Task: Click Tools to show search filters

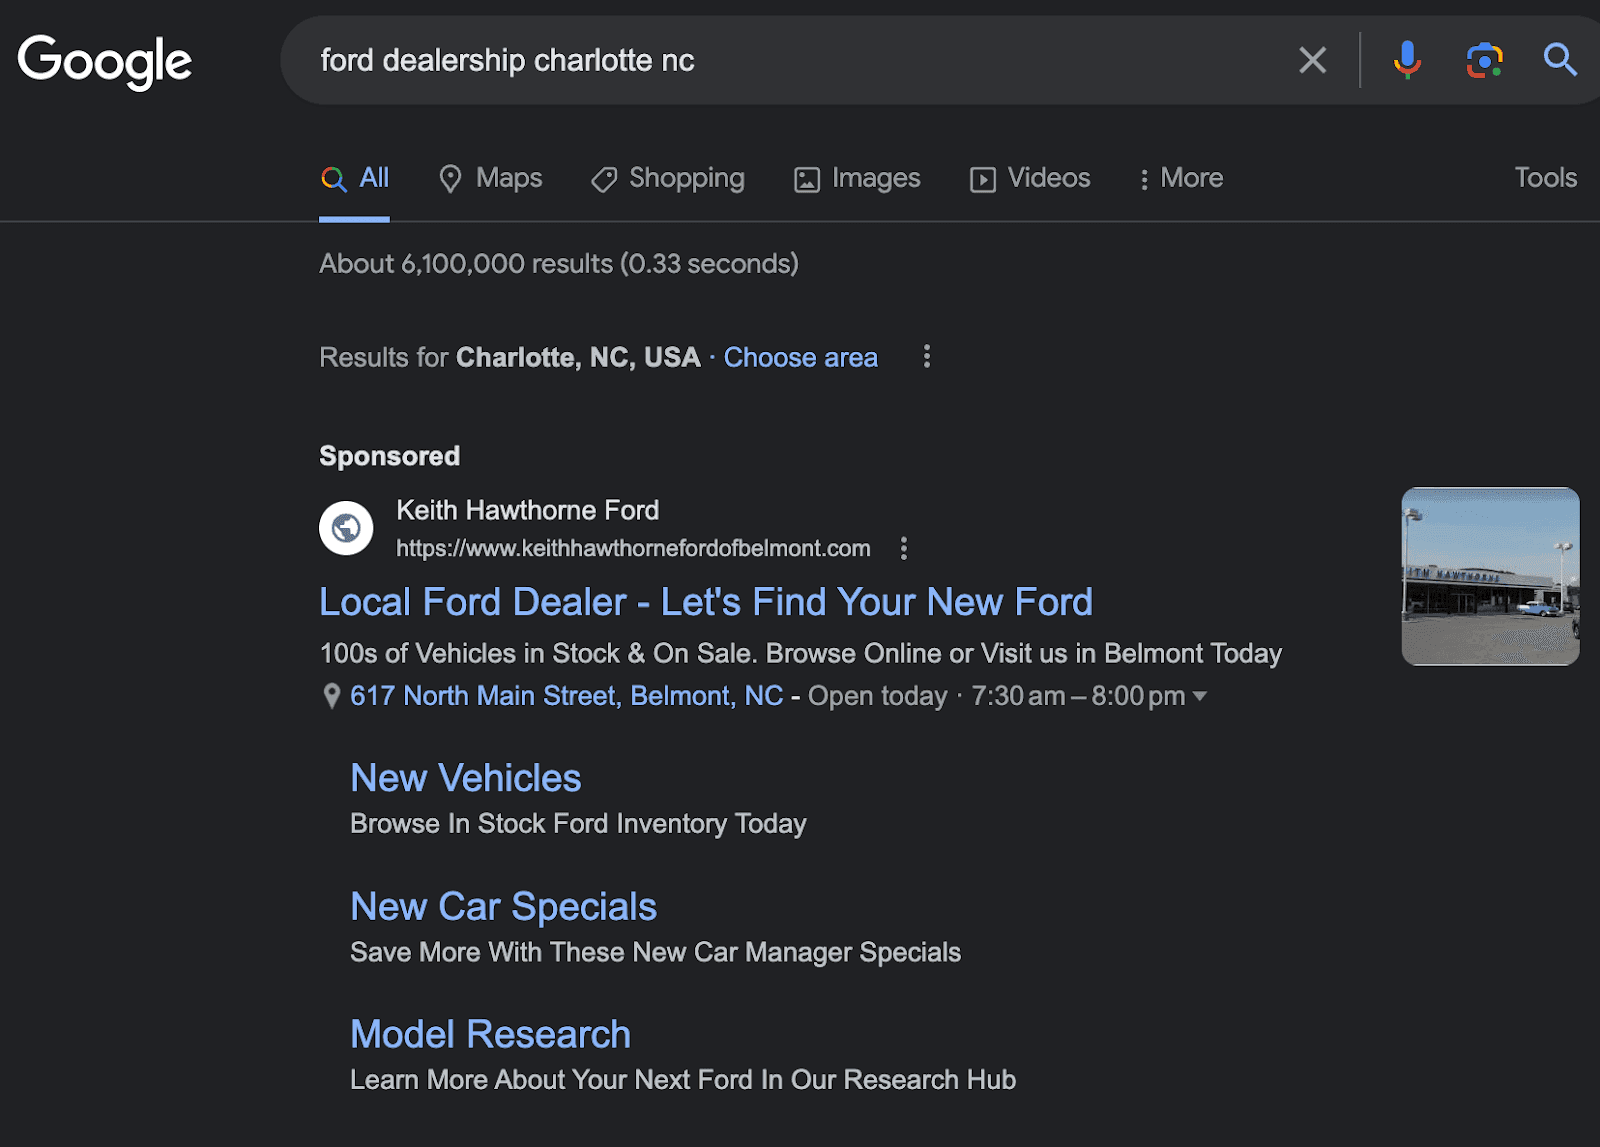Action: [1545, 177]
